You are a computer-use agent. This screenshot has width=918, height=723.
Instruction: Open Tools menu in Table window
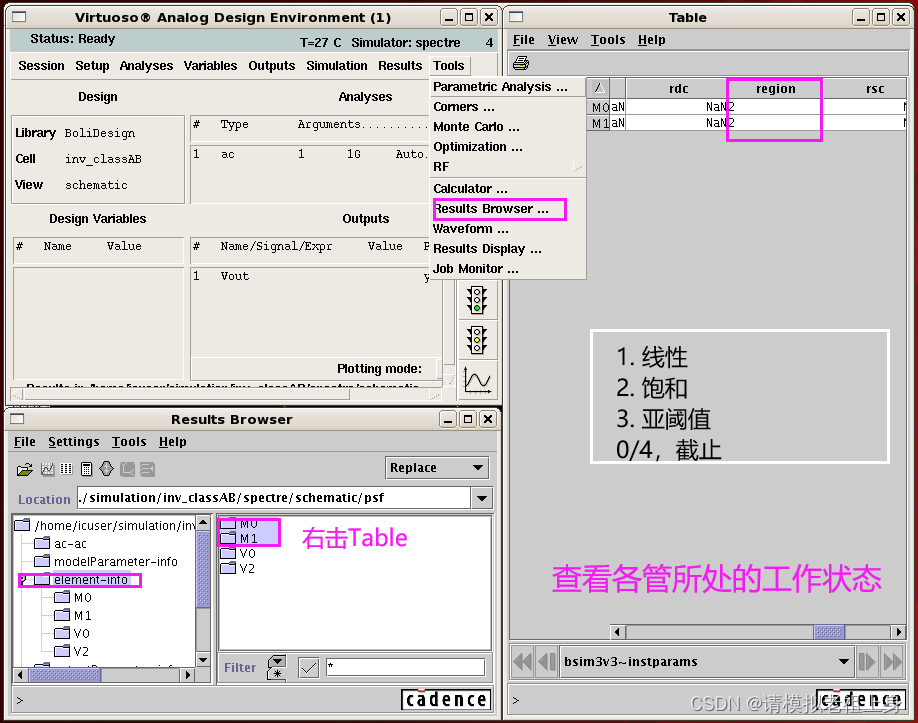pyautogui.click(x=608, y=40)
